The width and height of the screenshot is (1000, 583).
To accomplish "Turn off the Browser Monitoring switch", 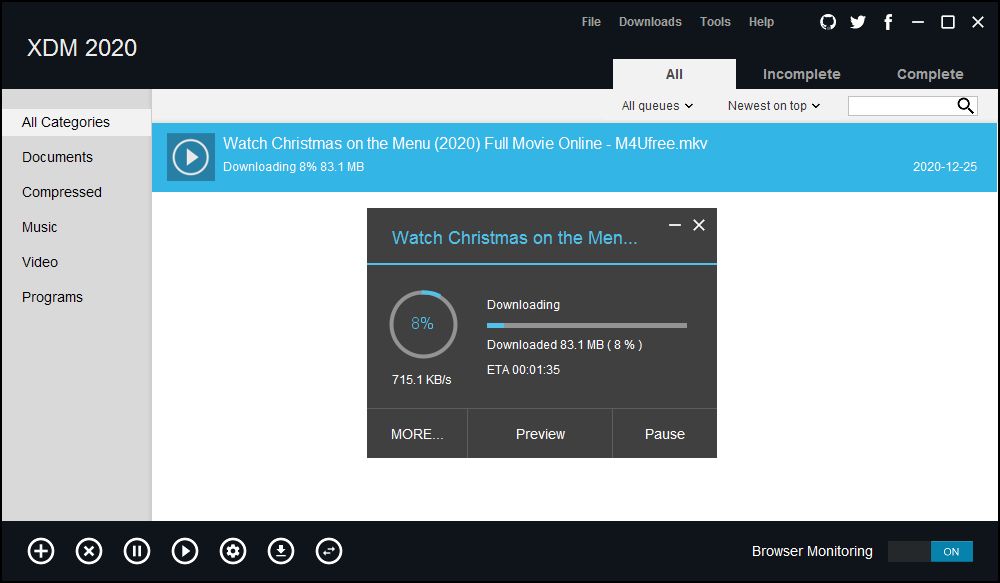I will tap(930, 552).
